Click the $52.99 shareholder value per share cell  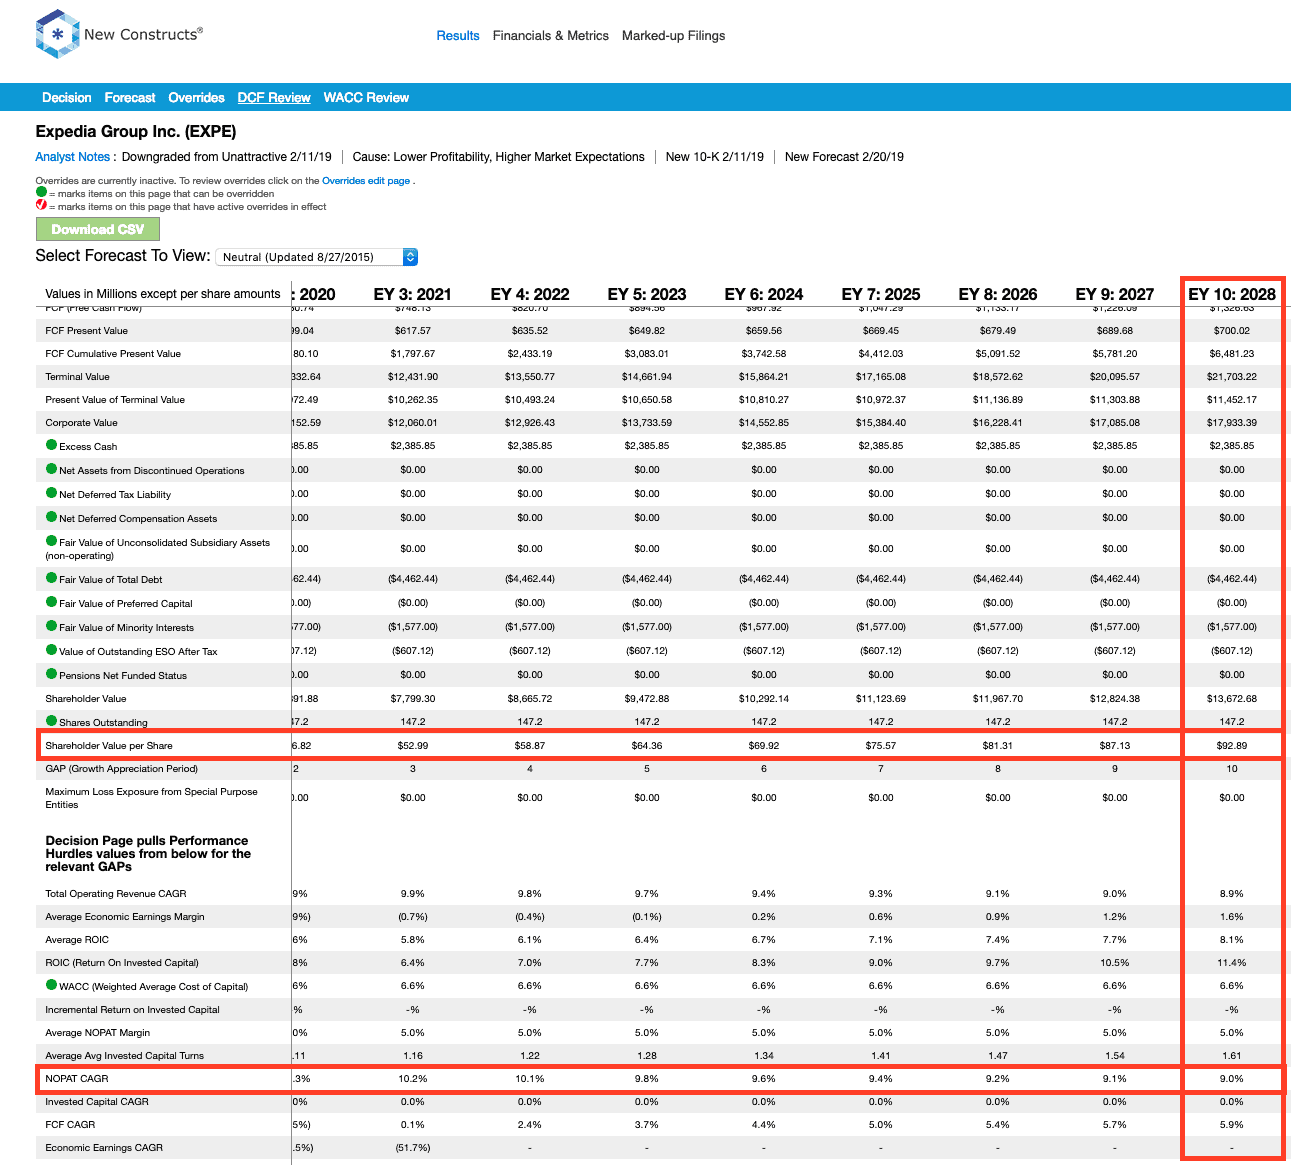413,745
